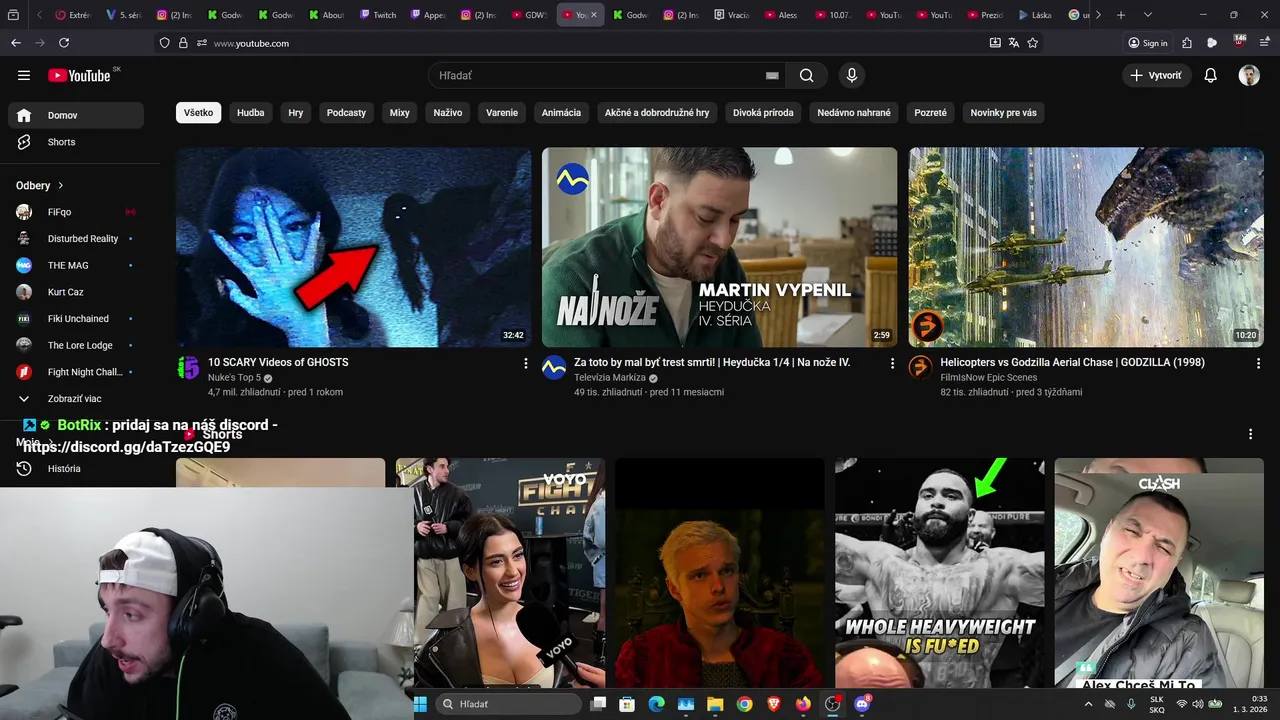This screenshot has width=1280, height=720.
Task: Select the Podcasty filter chip
Action: [346, 113]
